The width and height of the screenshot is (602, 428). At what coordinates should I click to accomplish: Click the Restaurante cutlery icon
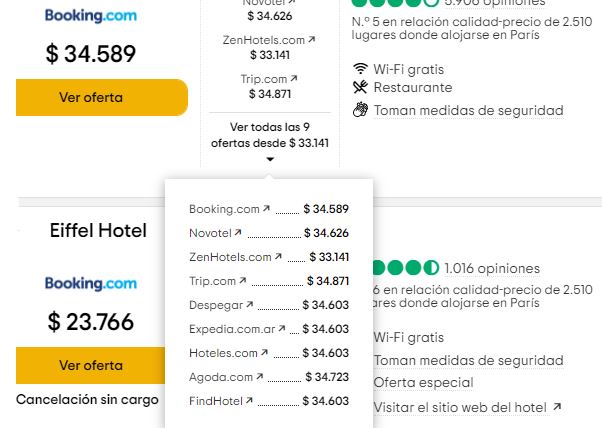click(x=360, y=88)
